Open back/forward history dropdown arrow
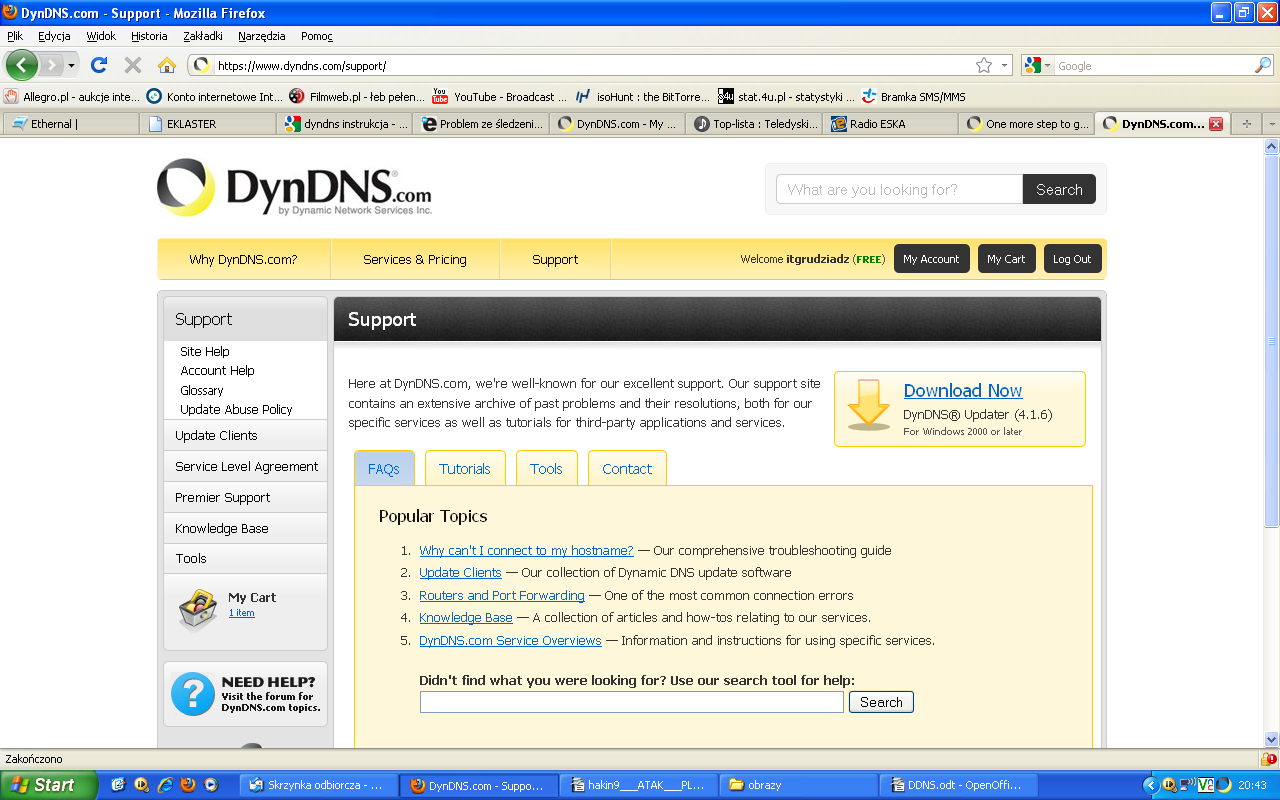The image size is (1280, 800). pyautogui.click(x=71, y=65)
